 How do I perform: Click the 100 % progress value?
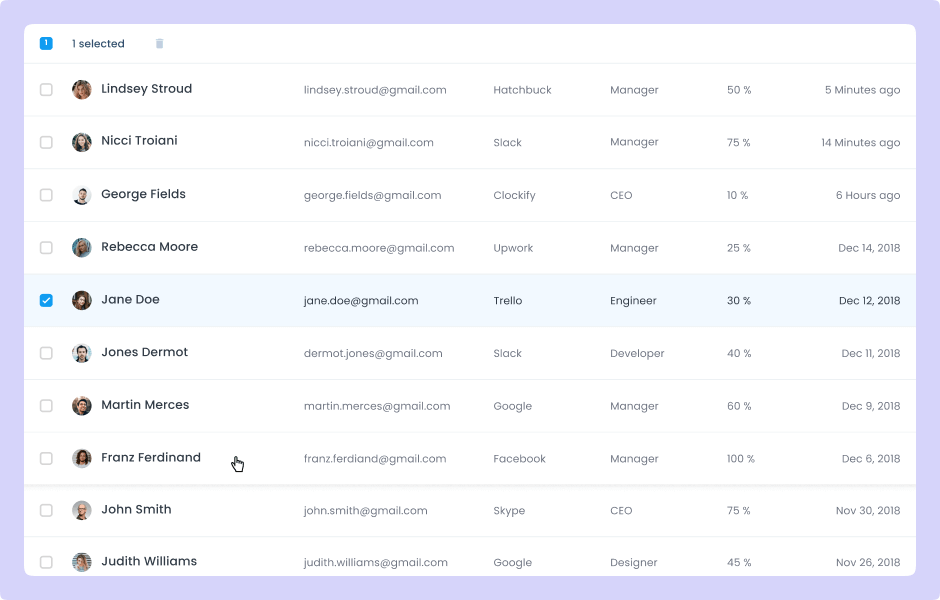point(741,459)
